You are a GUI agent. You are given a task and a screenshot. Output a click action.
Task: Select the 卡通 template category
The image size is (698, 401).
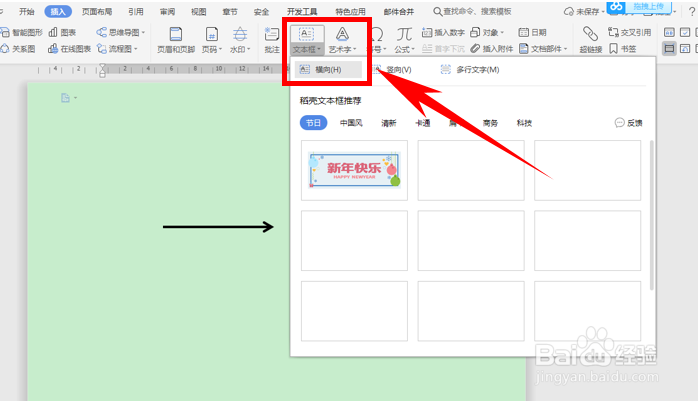[422, 123]
